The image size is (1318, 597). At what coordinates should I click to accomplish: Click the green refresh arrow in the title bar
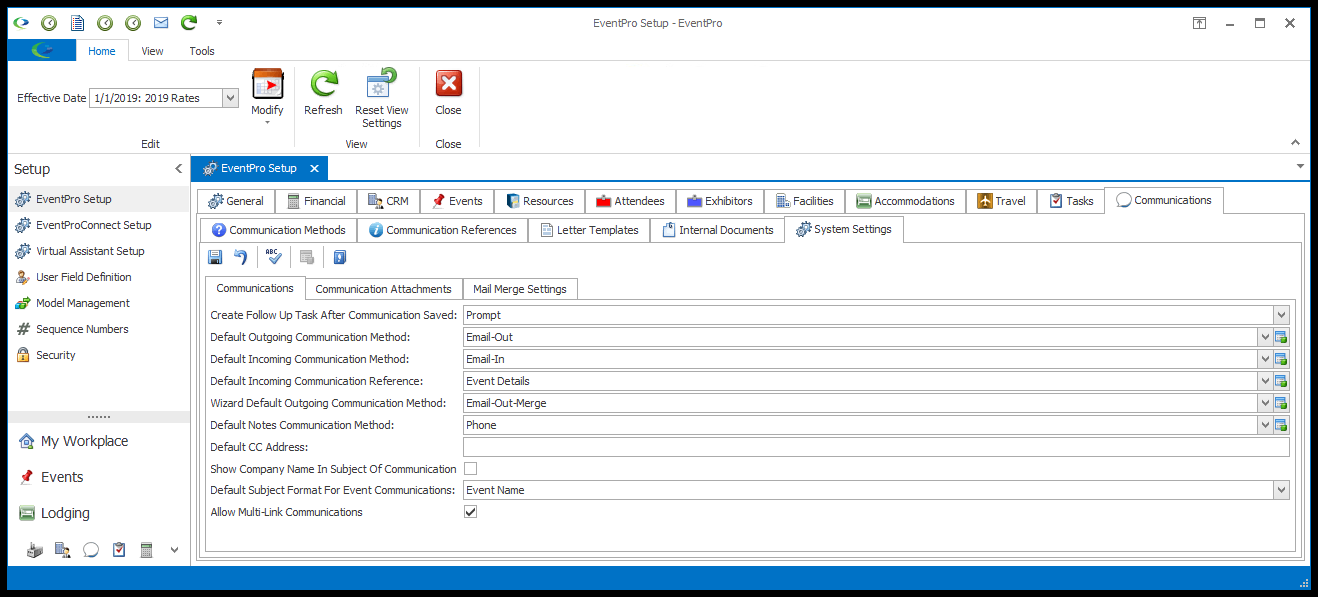point(189,23)
